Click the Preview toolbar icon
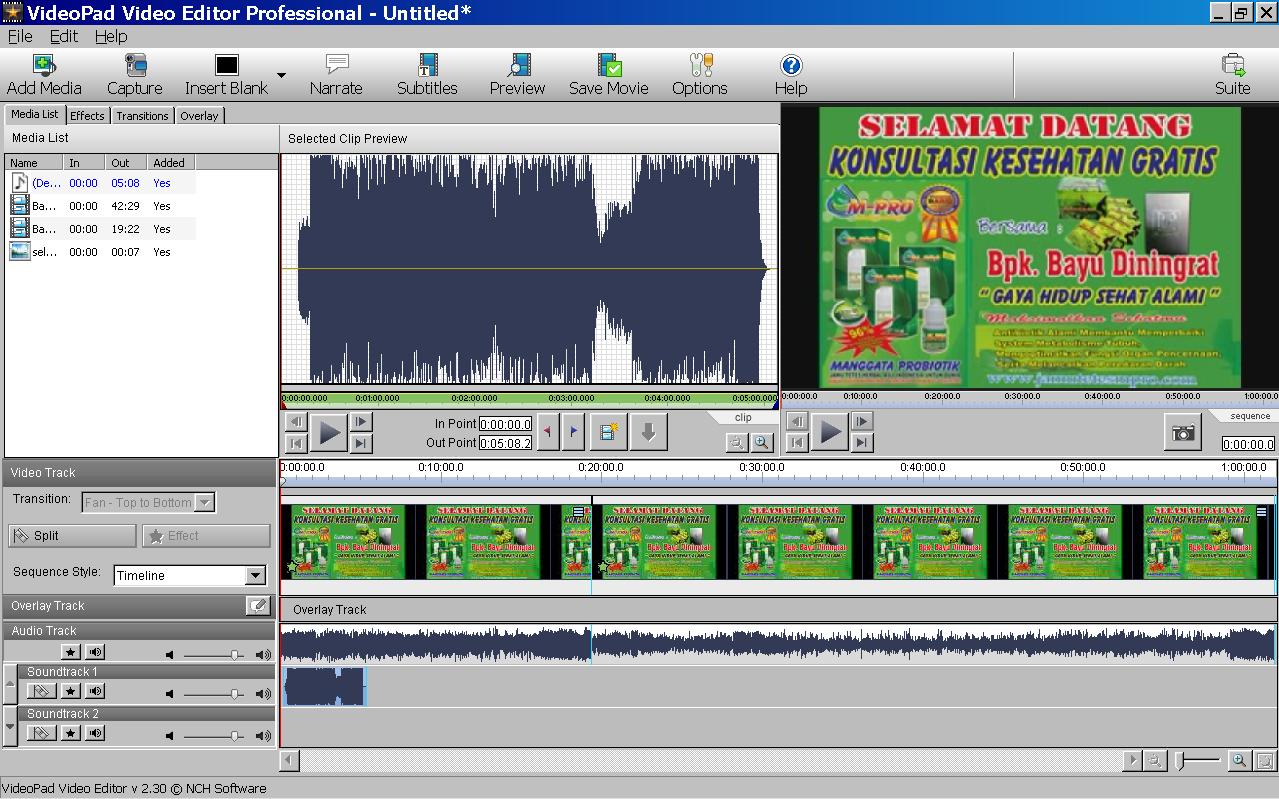Viewport: 1279px width, 799px height. point(518,66)
